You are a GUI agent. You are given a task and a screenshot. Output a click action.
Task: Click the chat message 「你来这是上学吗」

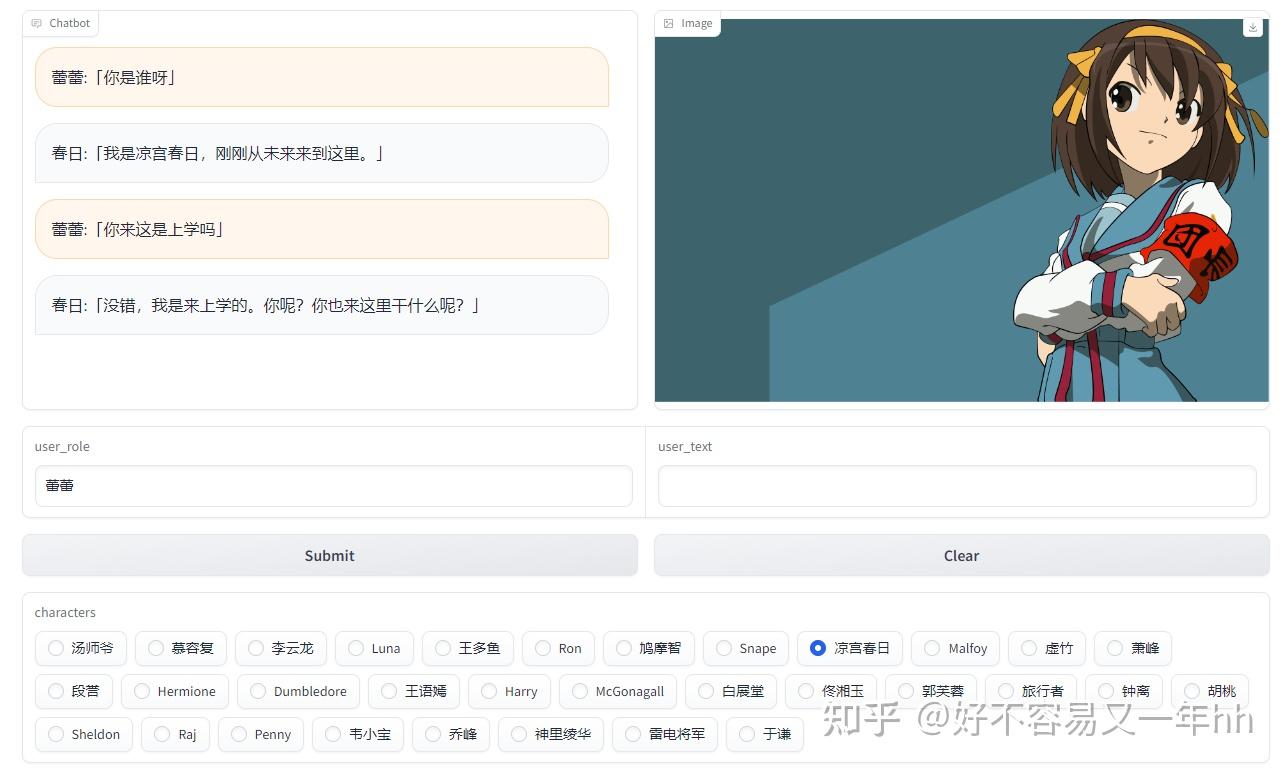[322, 229]
